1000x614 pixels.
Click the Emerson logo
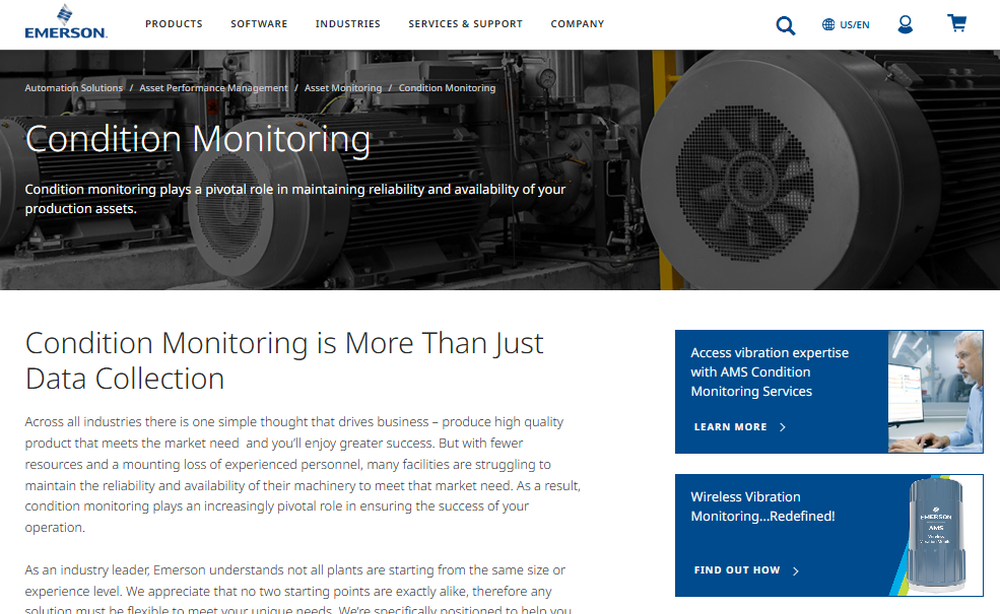(66, 22)
